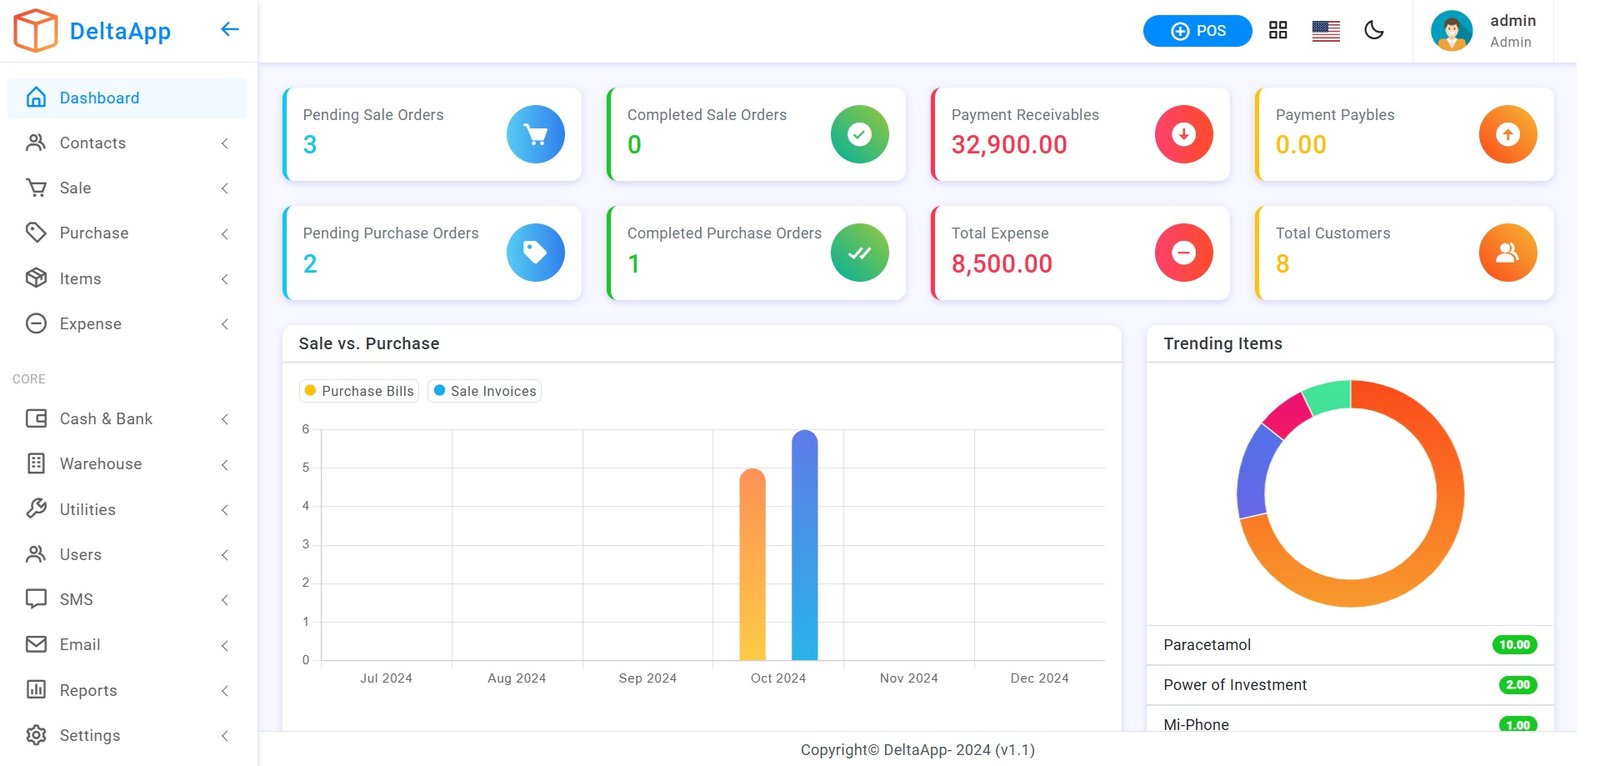The height and width of the screenshot is (766, 1600).
Task: Toggle Sale Invoices series in chart legend
Action: [x=485, y=391]
